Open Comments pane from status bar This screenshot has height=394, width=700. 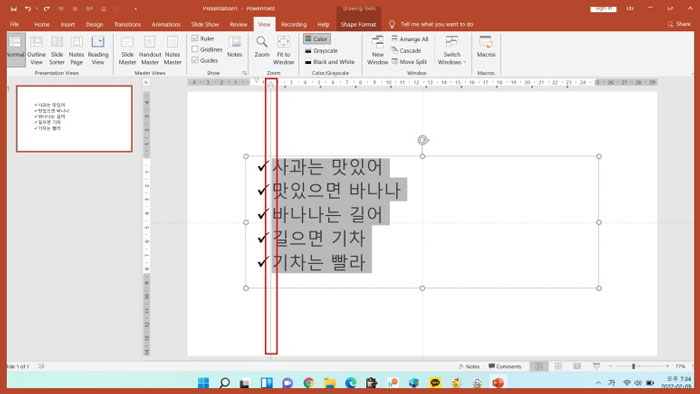coord(504,366)
